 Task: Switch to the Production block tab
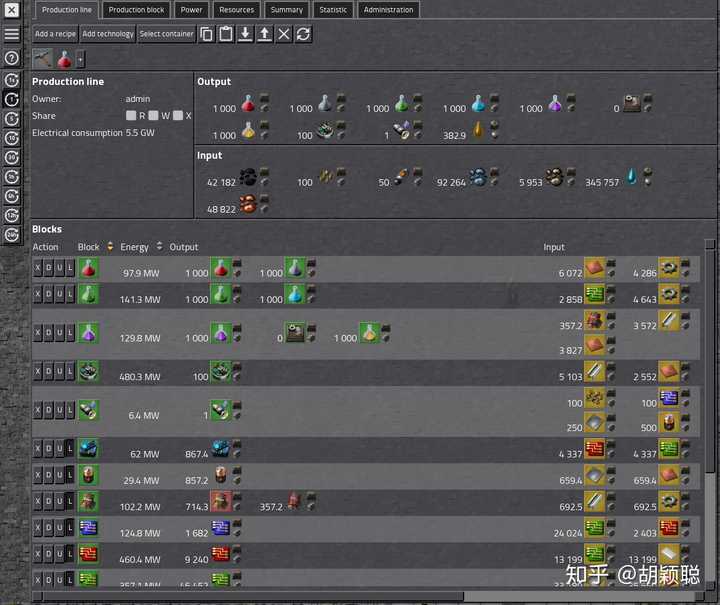(x=136, y=10)
